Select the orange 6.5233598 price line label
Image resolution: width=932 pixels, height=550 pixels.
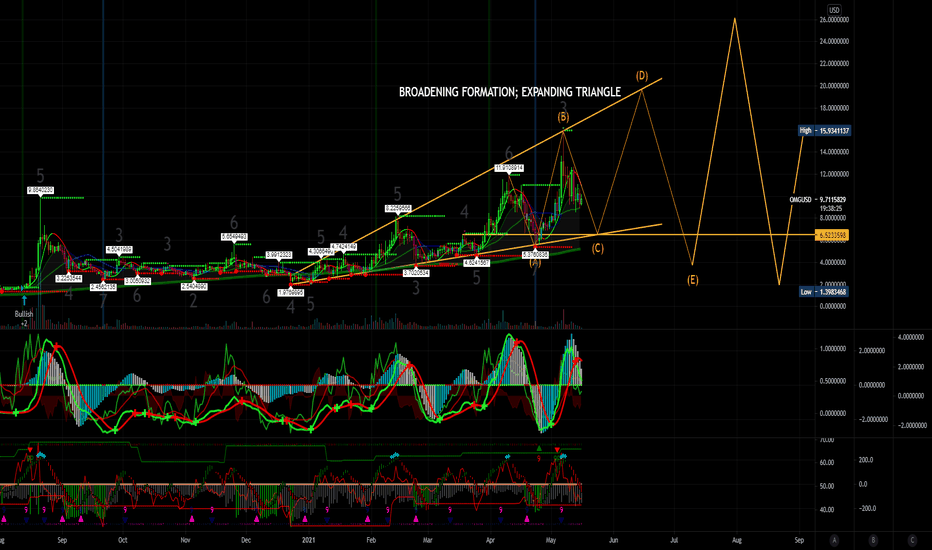[832, 235]
